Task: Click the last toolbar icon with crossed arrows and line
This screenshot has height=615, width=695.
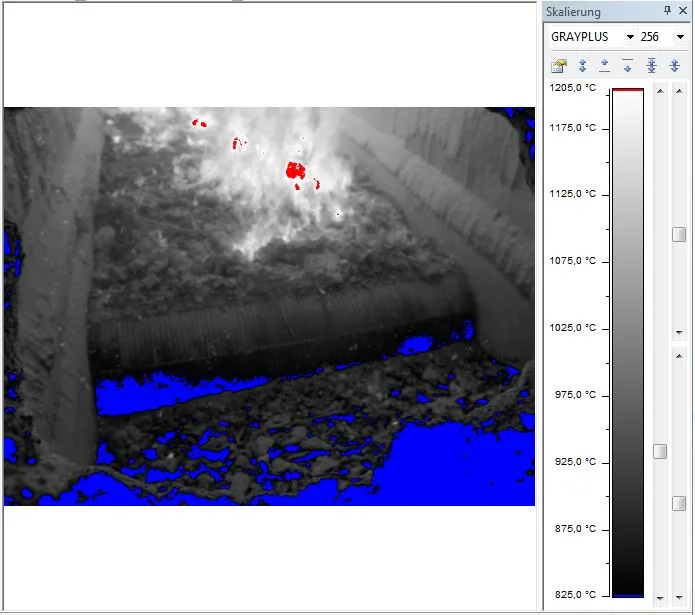Action: 675,66
